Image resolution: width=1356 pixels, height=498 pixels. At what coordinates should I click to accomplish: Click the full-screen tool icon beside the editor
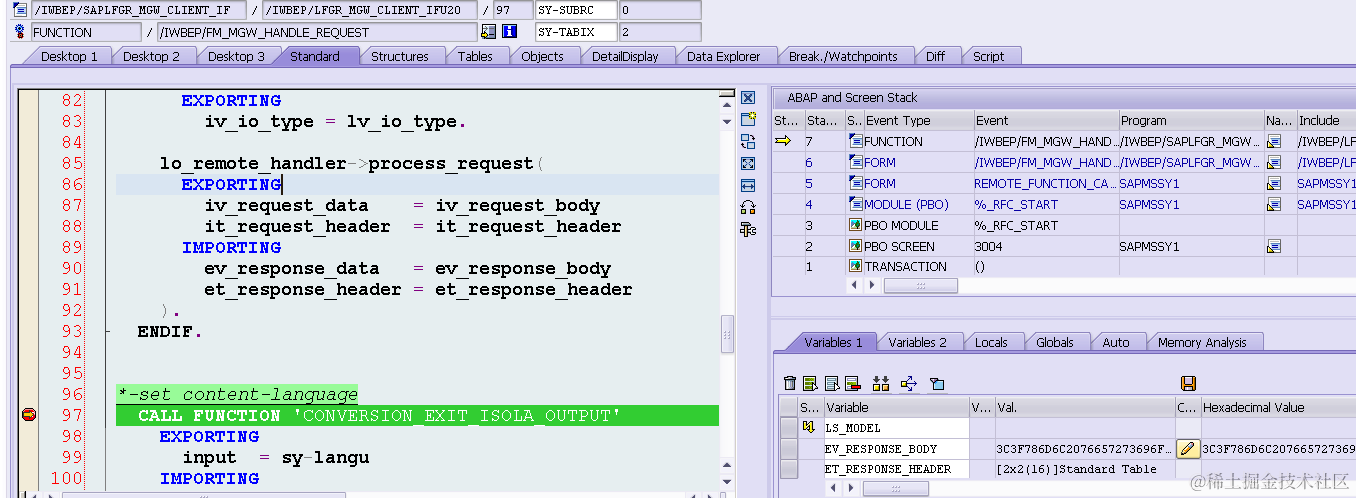point(747,164)
